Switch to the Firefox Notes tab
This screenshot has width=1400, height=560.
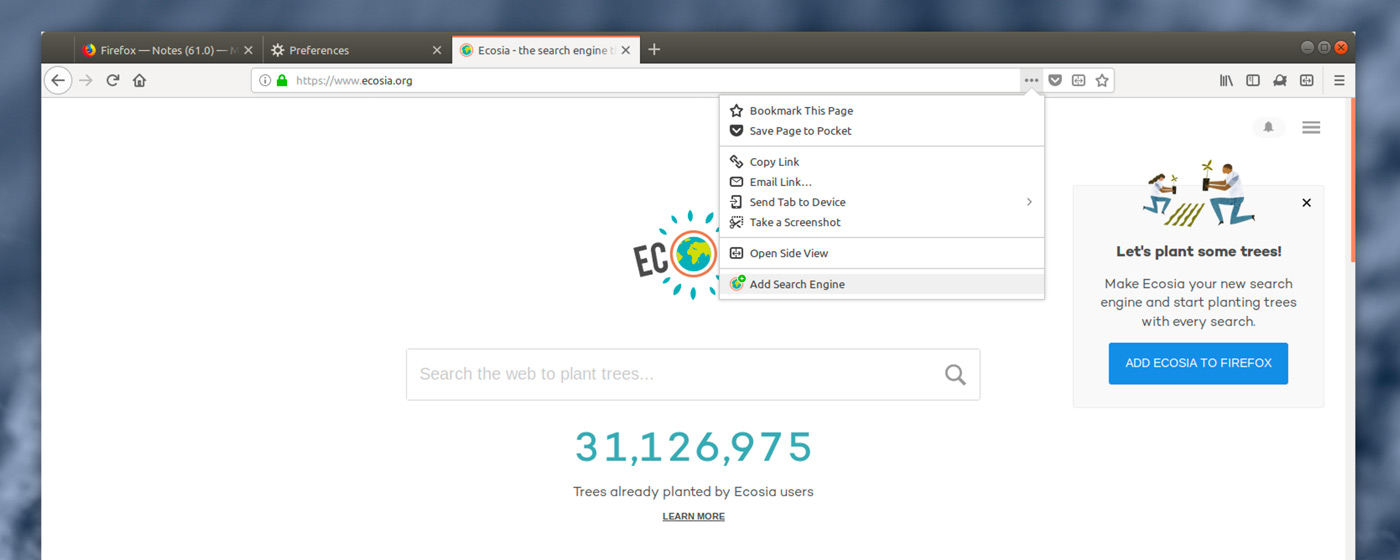pos(169,50)
